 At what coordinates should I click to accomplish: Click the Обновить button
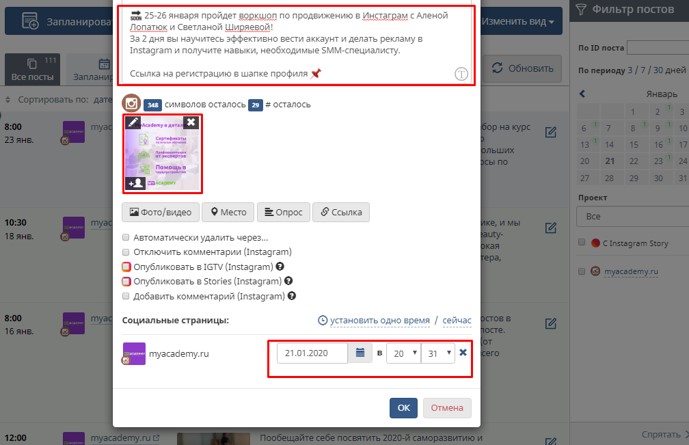522,68
